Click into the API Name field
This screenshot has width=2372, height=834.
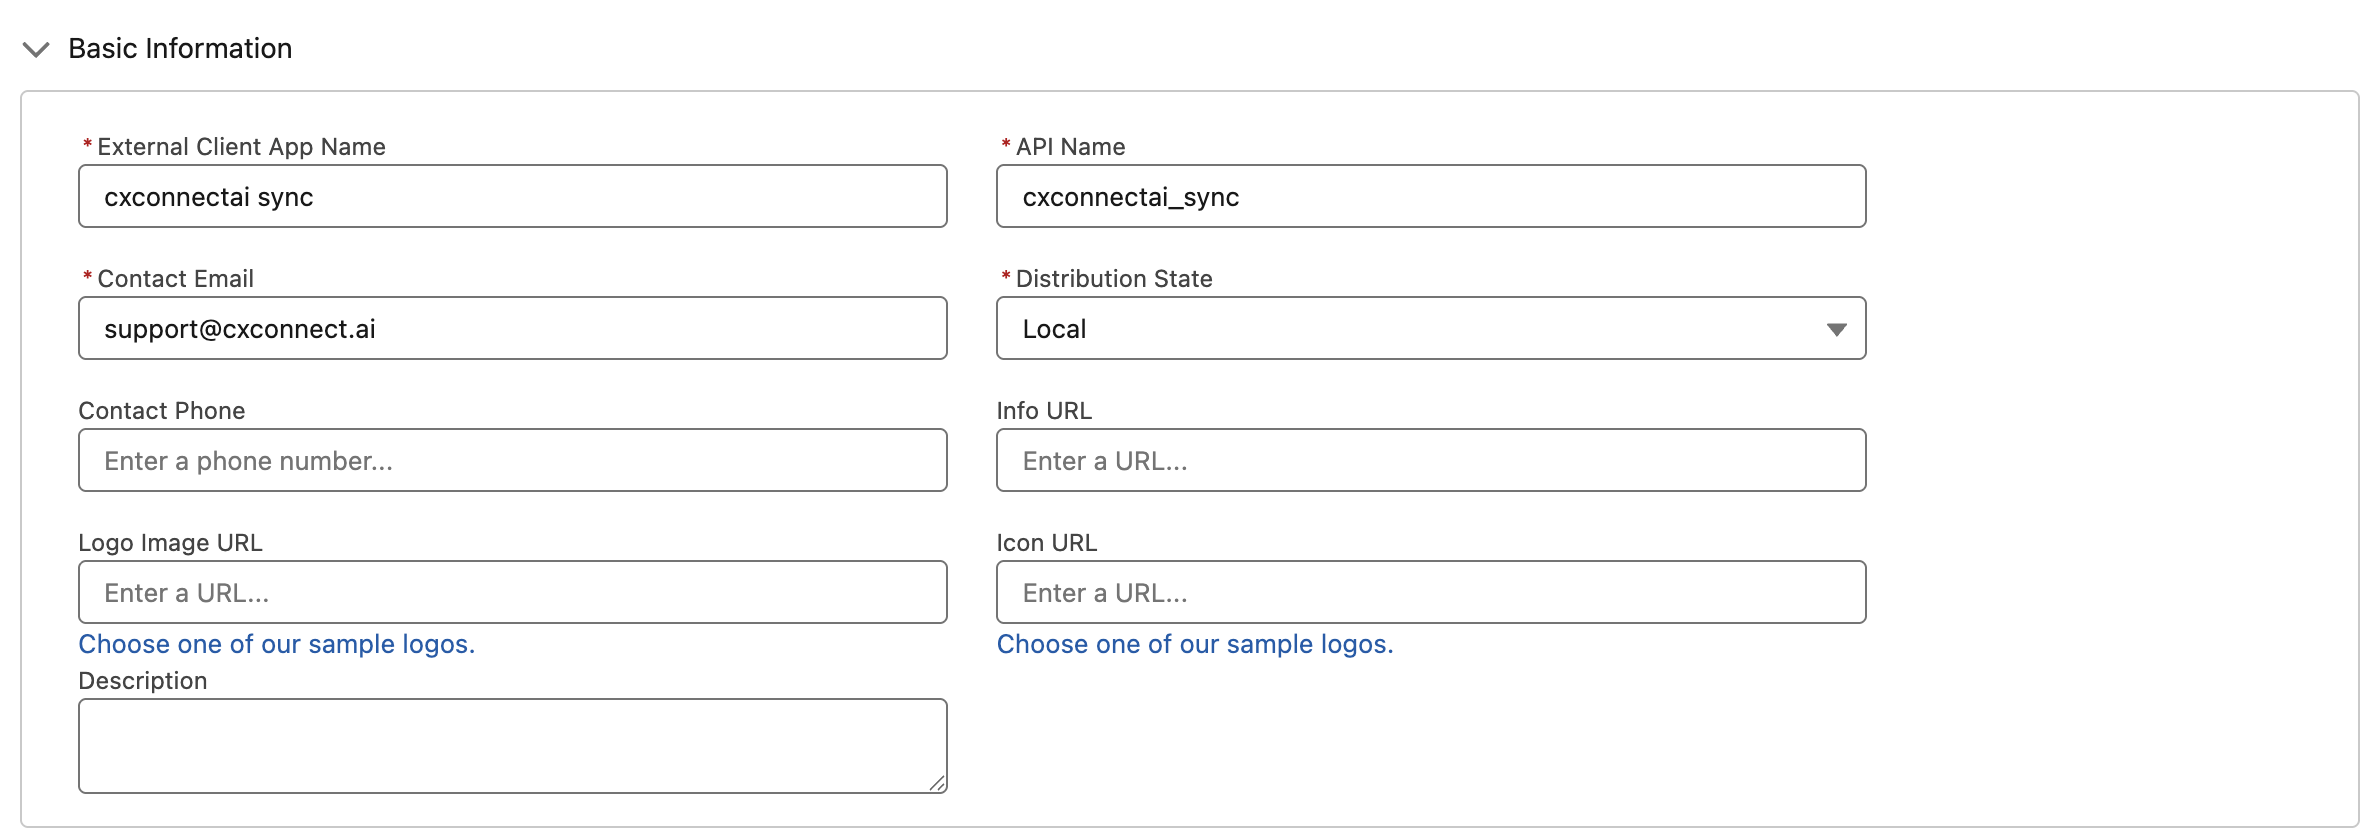click(x=1430, y=197)
